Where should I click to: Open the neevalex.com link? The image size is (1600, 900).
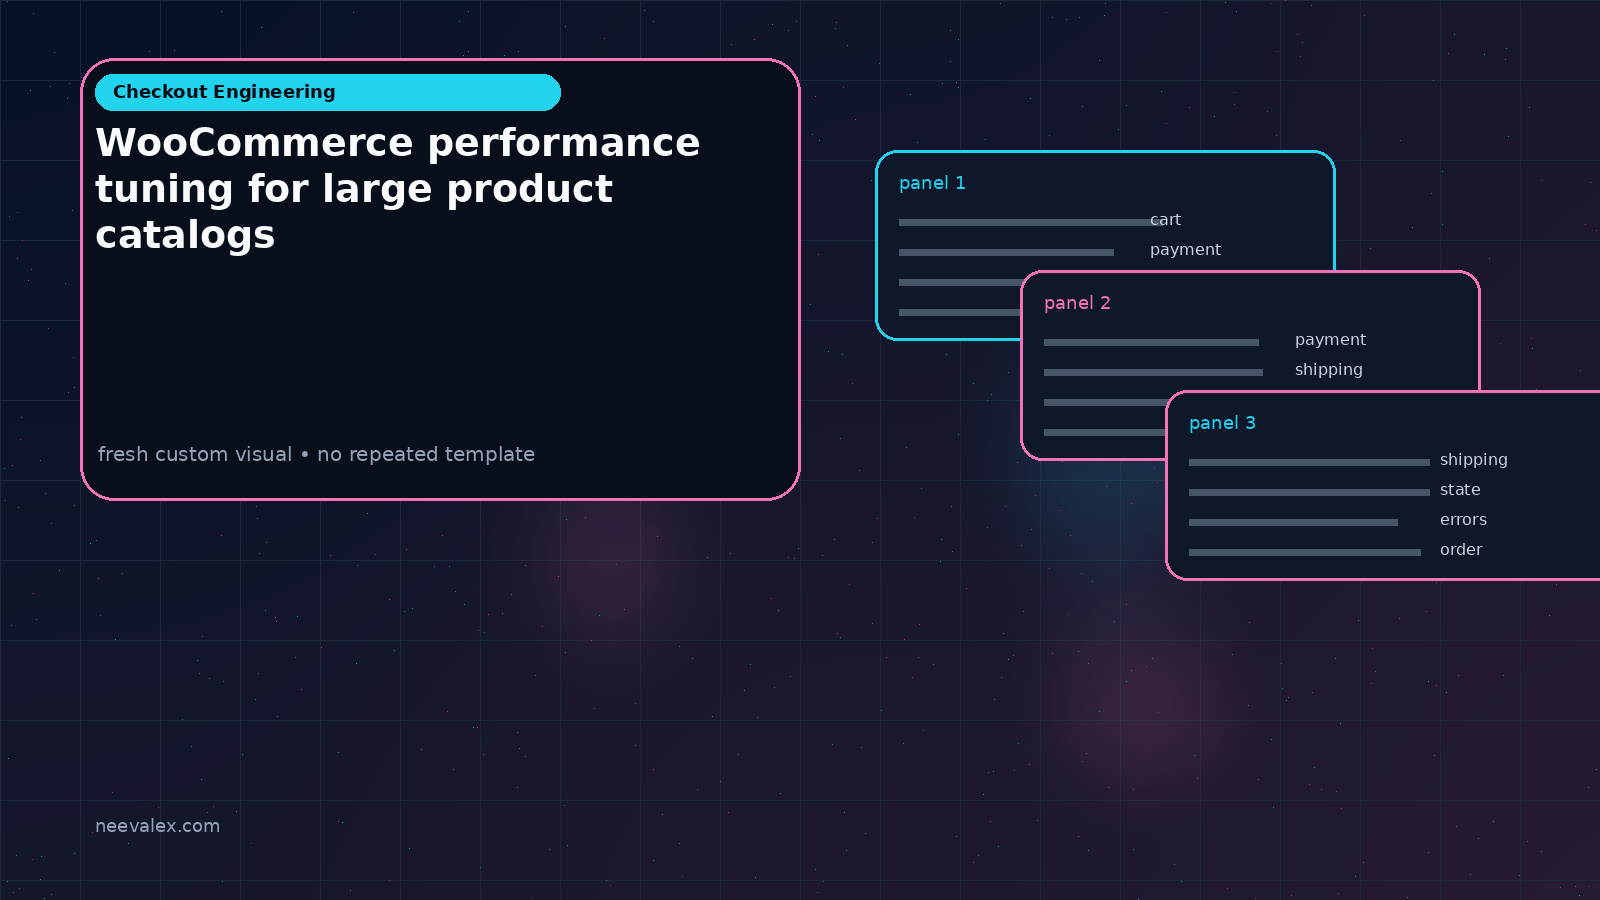(x=157, y=826)
